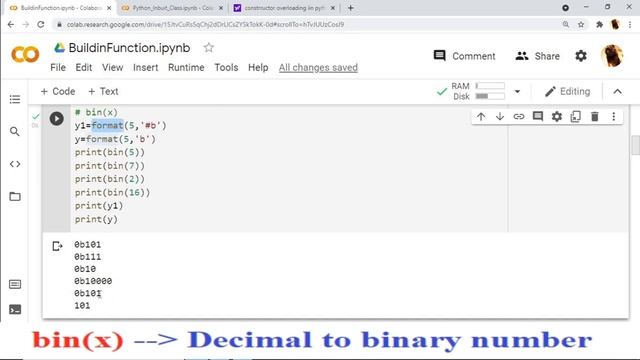Click the RAM usage indicator bar

tap(490, 86)
